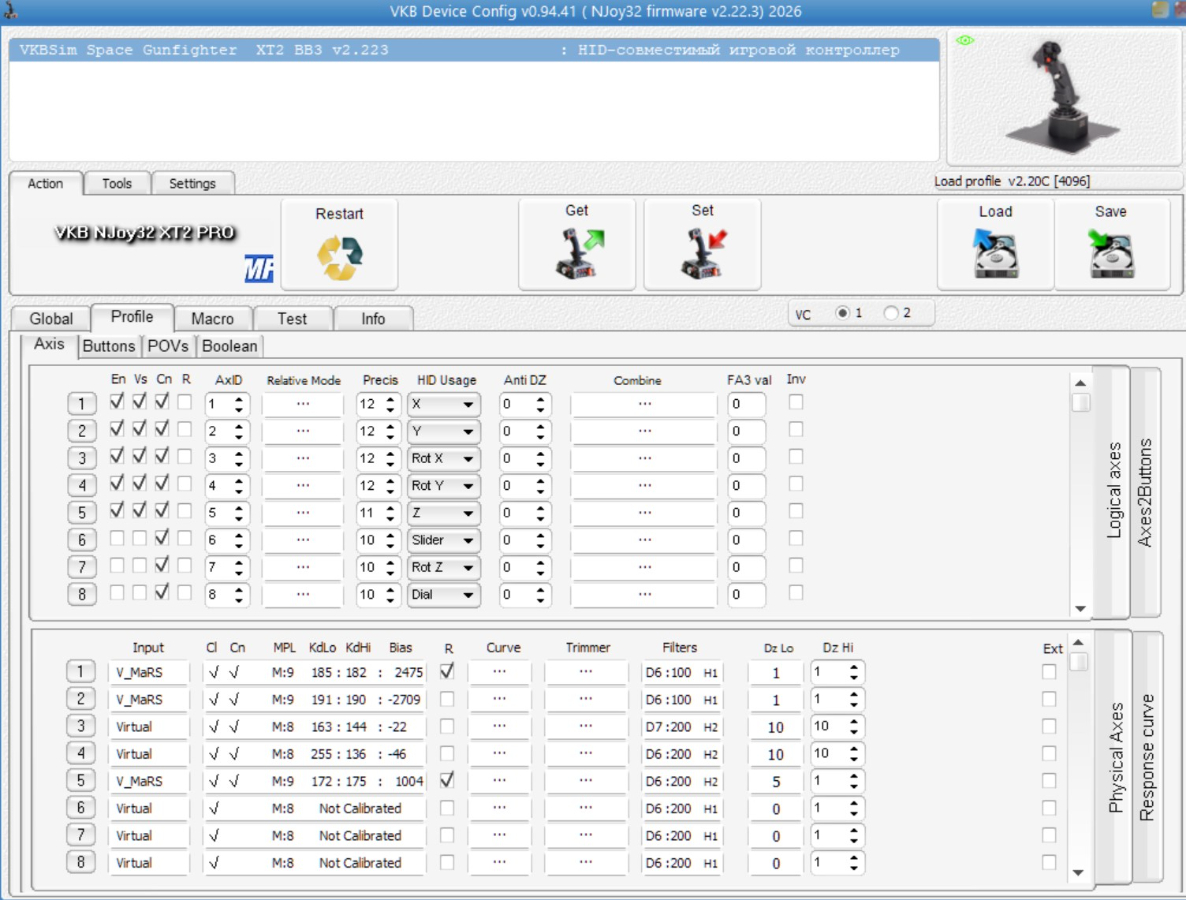Open Relative Mode dots for axis 1
This screenshot has height=900, width=1186.
pos(303,404)
